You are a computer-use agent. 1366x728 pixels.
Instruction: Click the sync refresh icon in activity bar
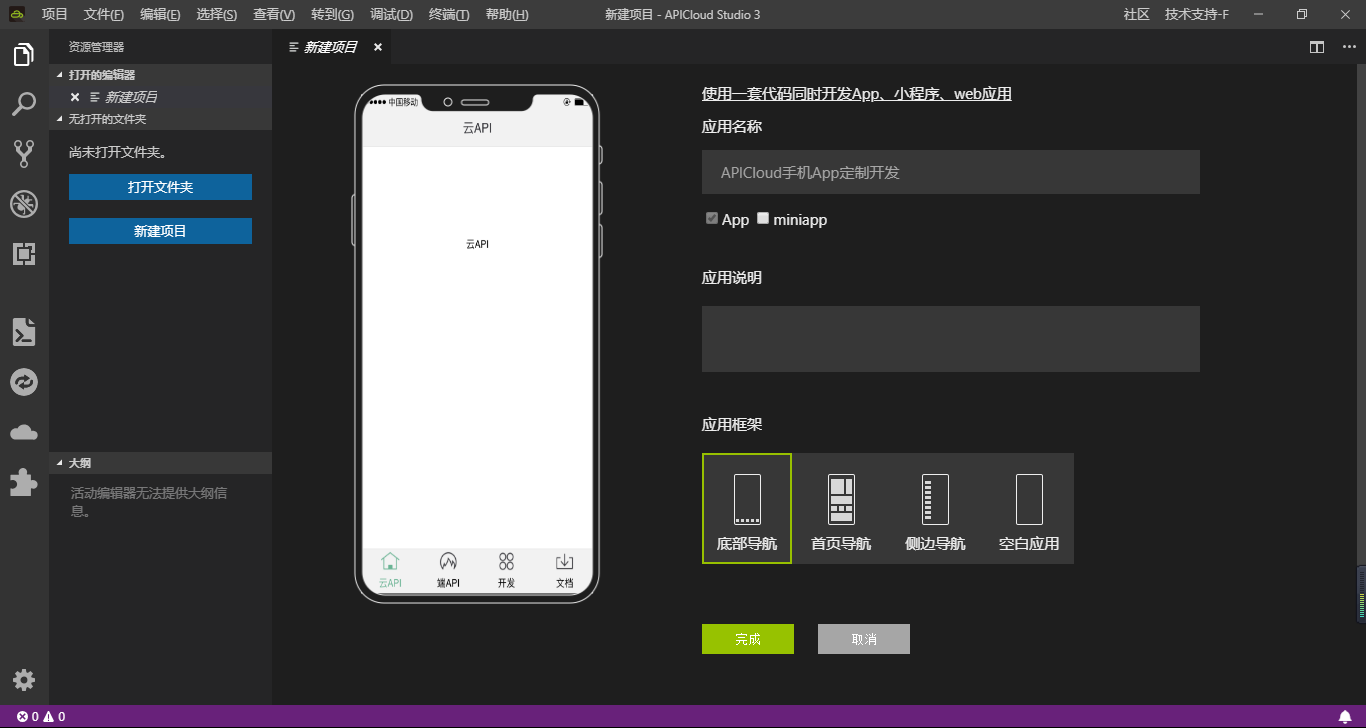click(x=24, y=382)
